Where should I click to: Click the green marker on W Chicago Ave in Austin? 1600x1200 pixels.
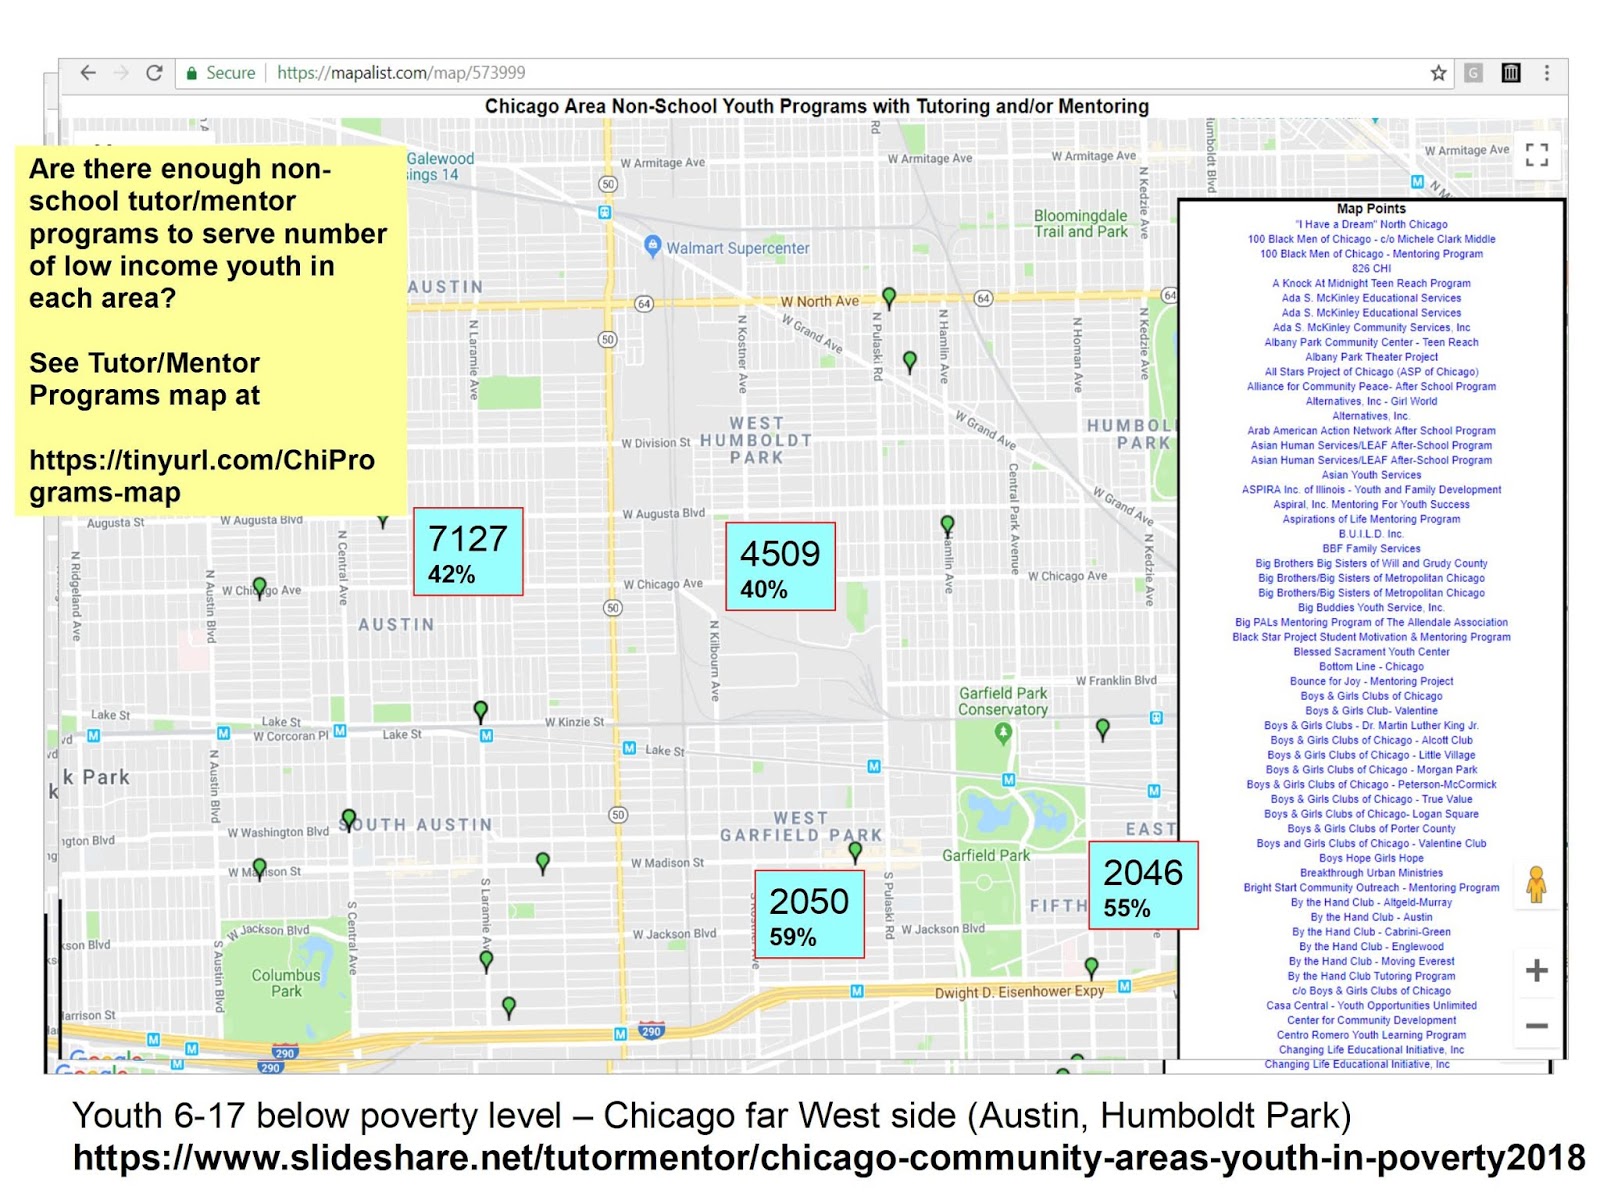260,587
